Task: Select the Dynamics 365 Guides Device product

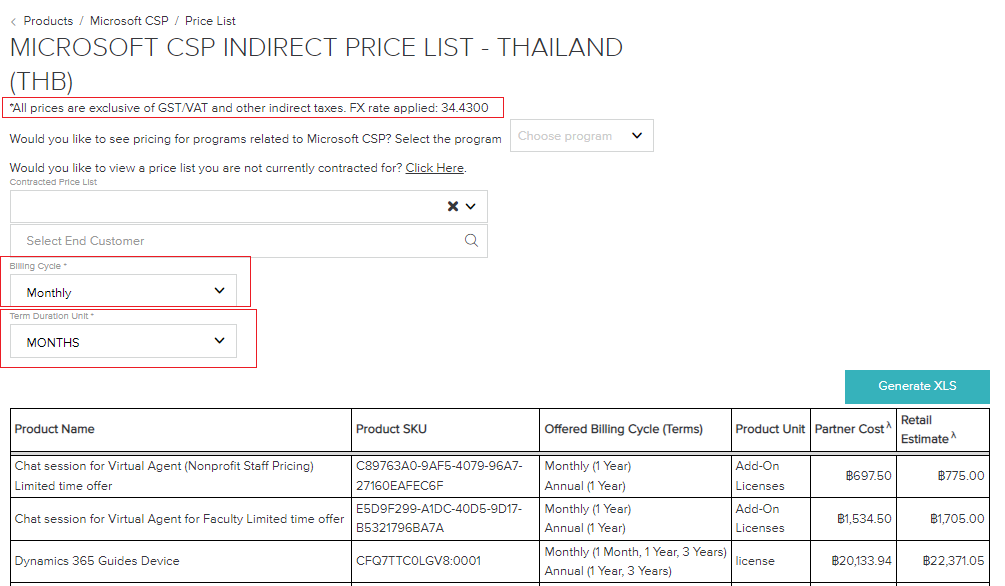Action: [x=97, y=561]
